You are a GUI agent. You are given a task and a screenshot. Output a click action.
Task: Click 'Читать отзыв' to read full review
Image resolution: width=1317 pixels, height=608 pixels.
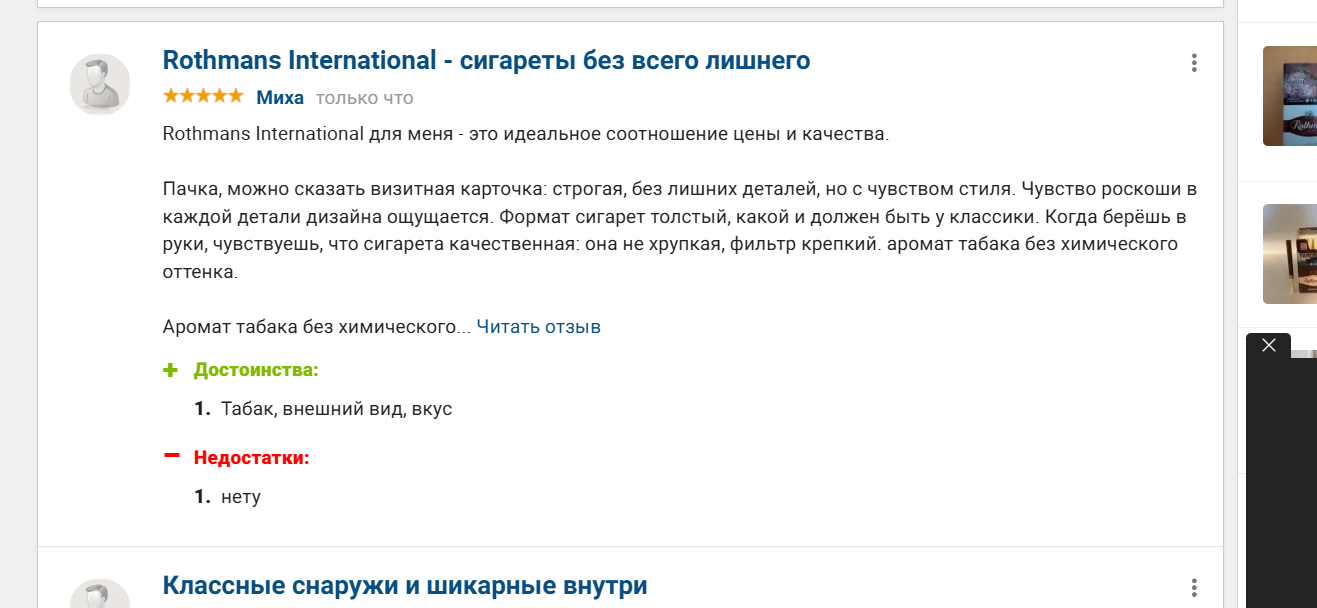[538, 327]
